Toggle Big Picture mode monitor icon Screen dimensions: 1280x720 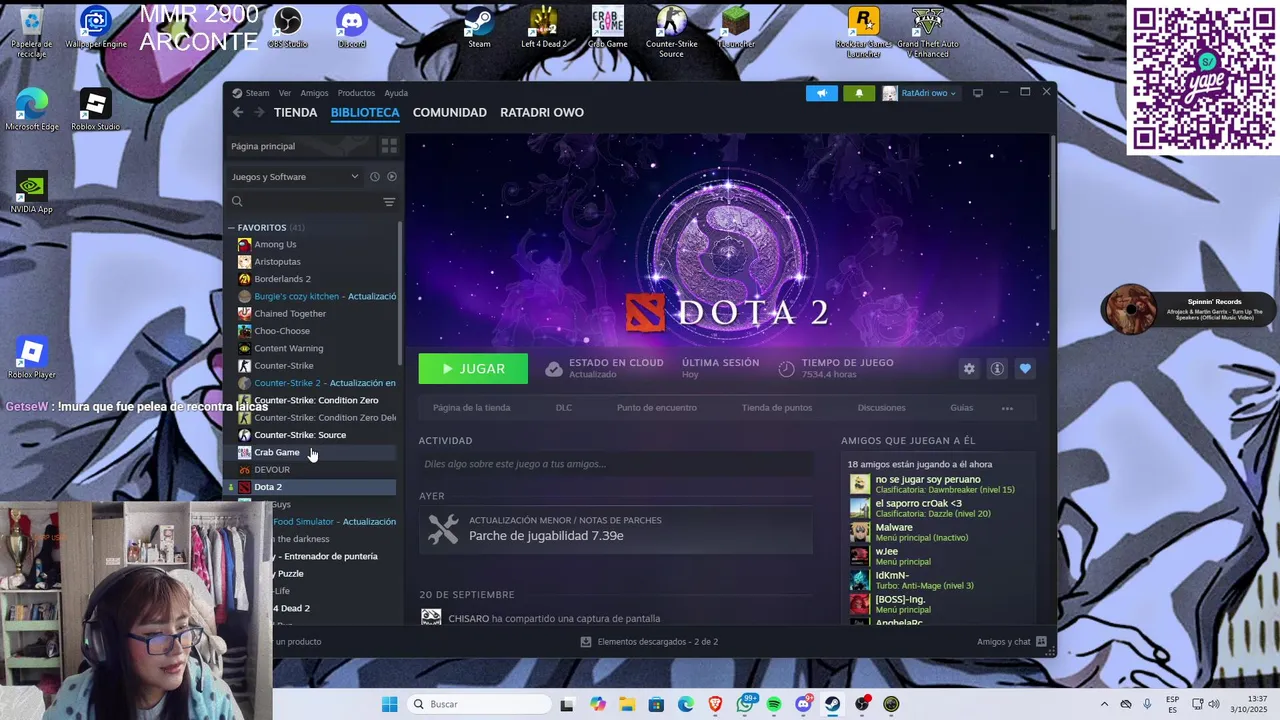(x=978, y=93)
